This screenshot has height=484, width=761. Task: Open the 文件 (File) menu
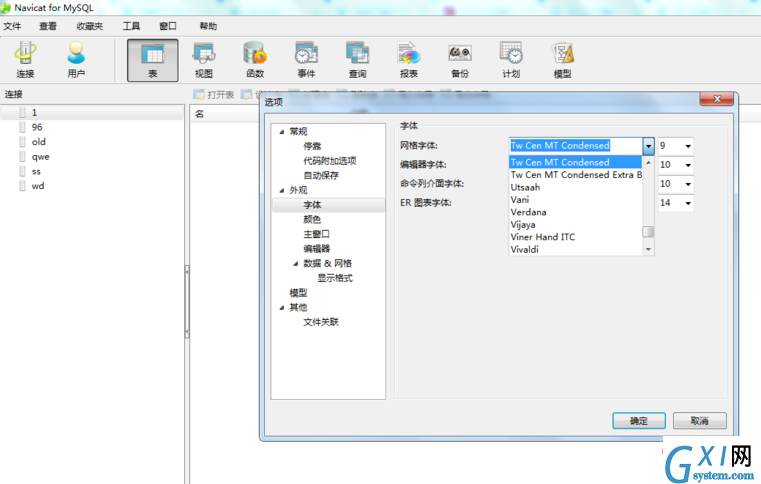pyautogui.click(x=12, y=26)
